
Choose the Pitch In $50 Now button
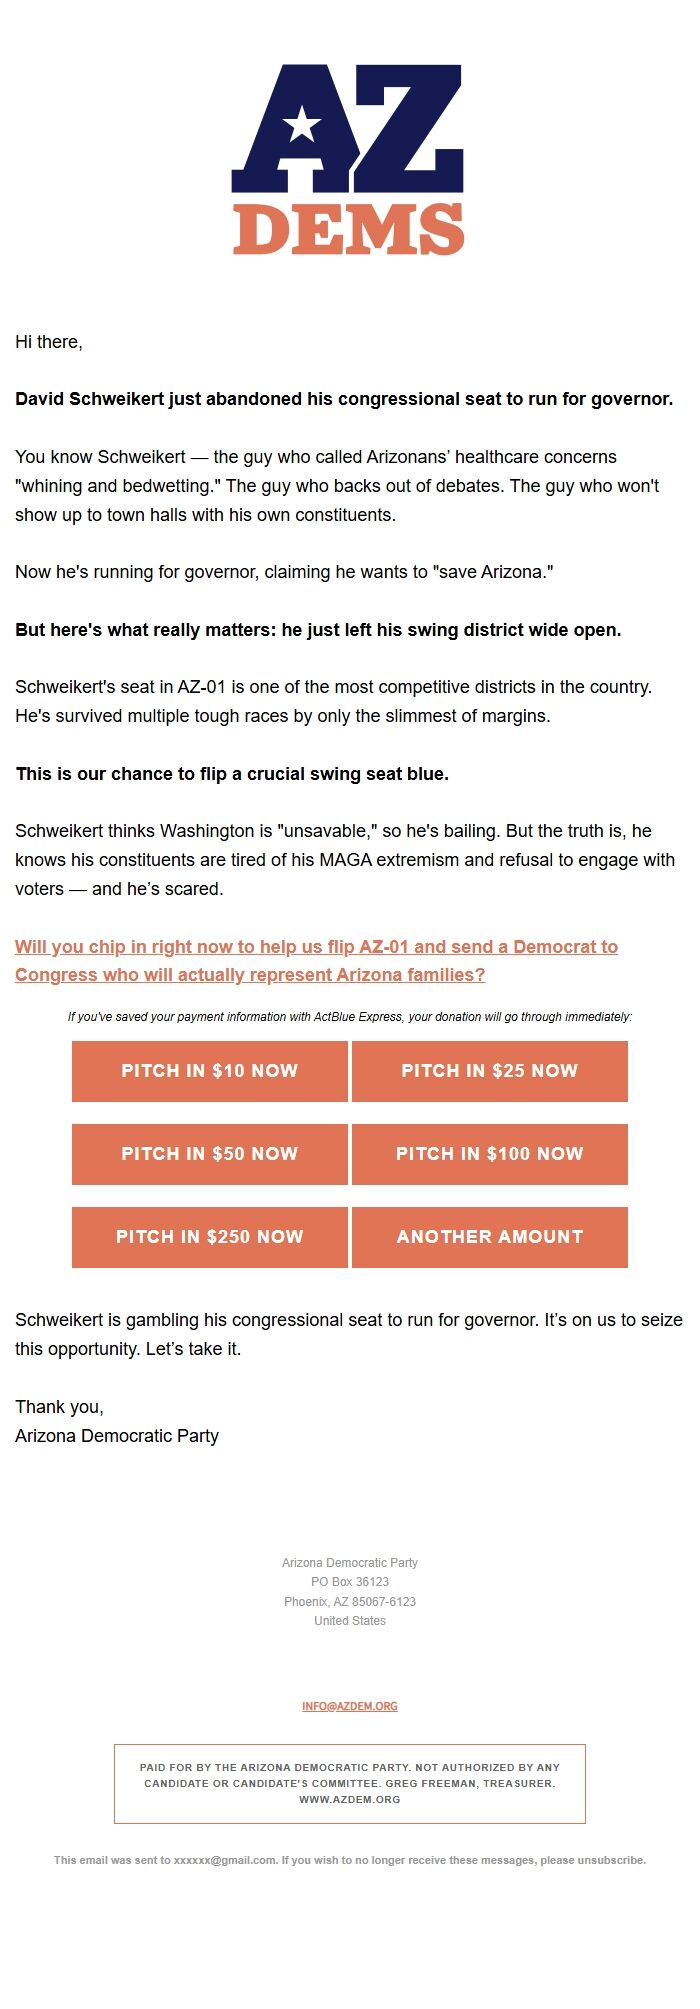[210, 1154]
